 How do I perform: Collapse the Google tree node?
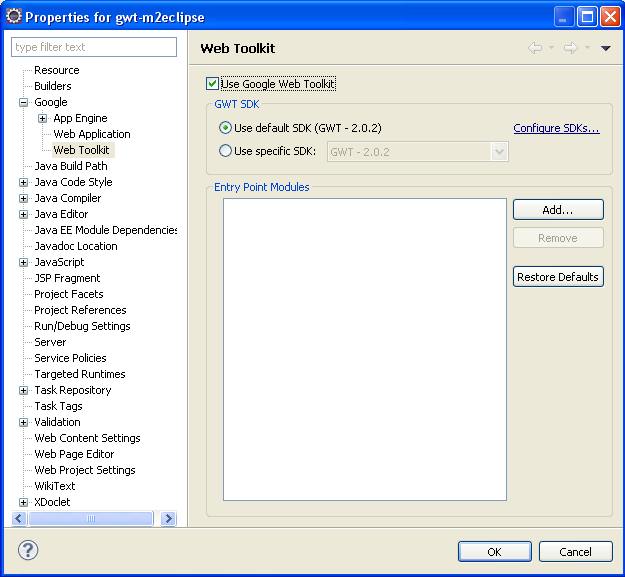(24, 102)
